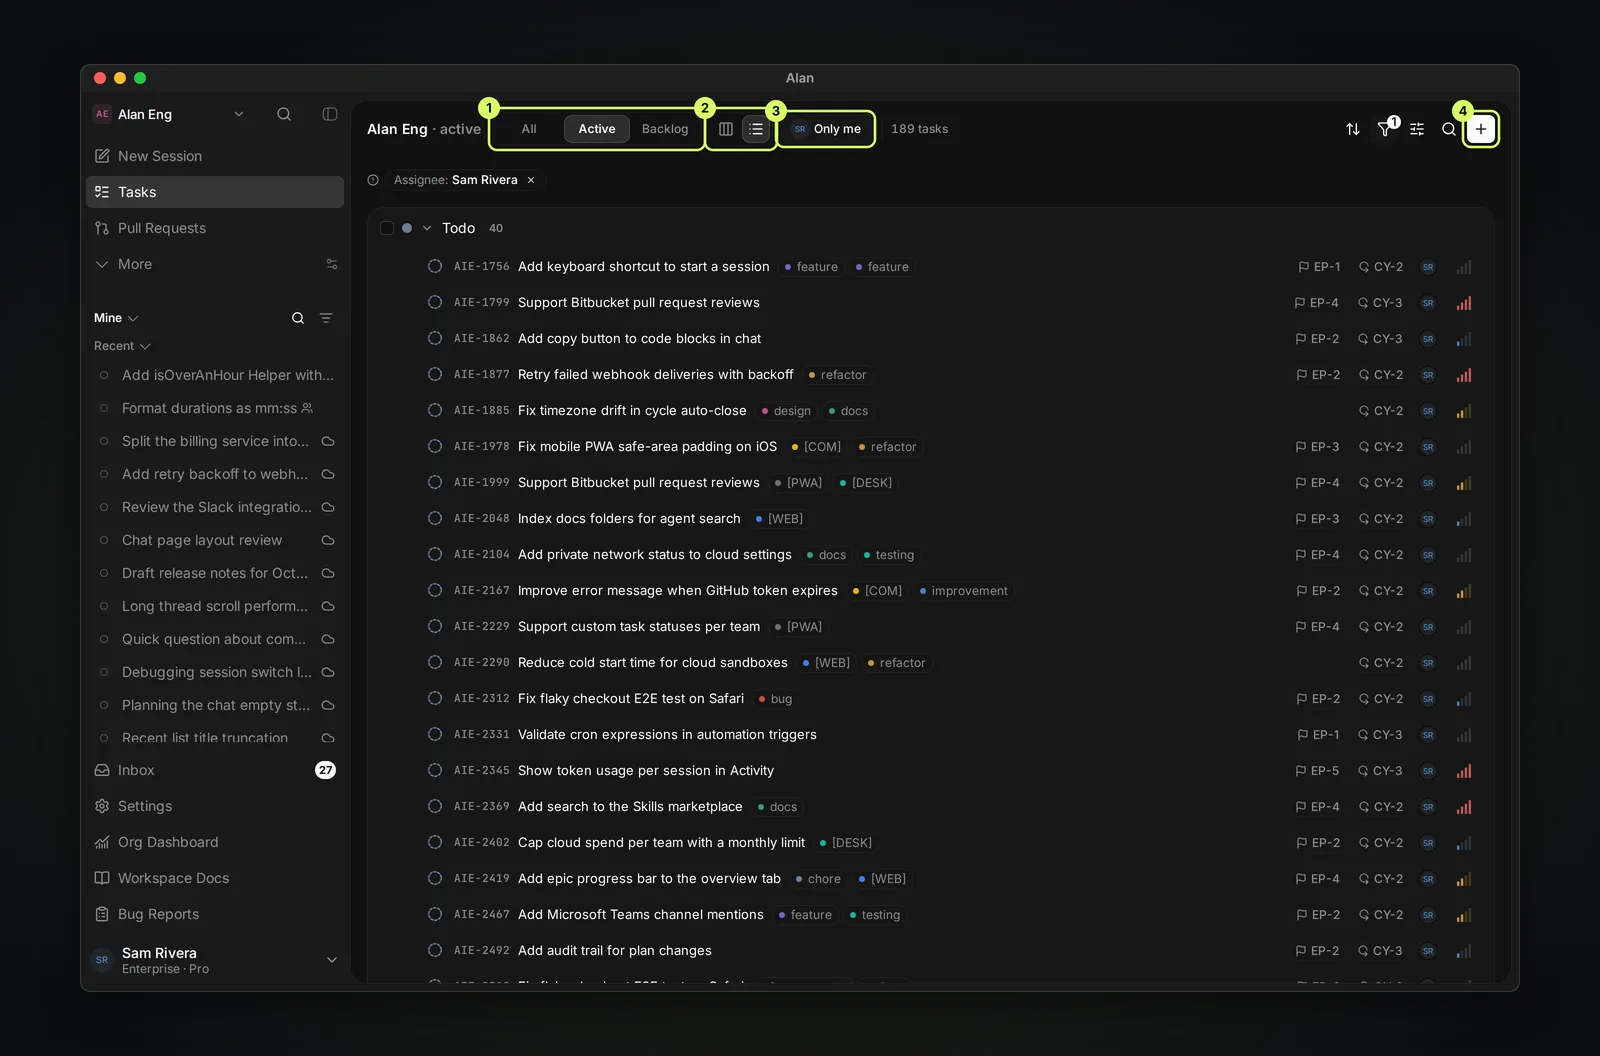Open Bug Reports from the sidebar
This screenshot has height=1056, width=1600.
point(215,914)
